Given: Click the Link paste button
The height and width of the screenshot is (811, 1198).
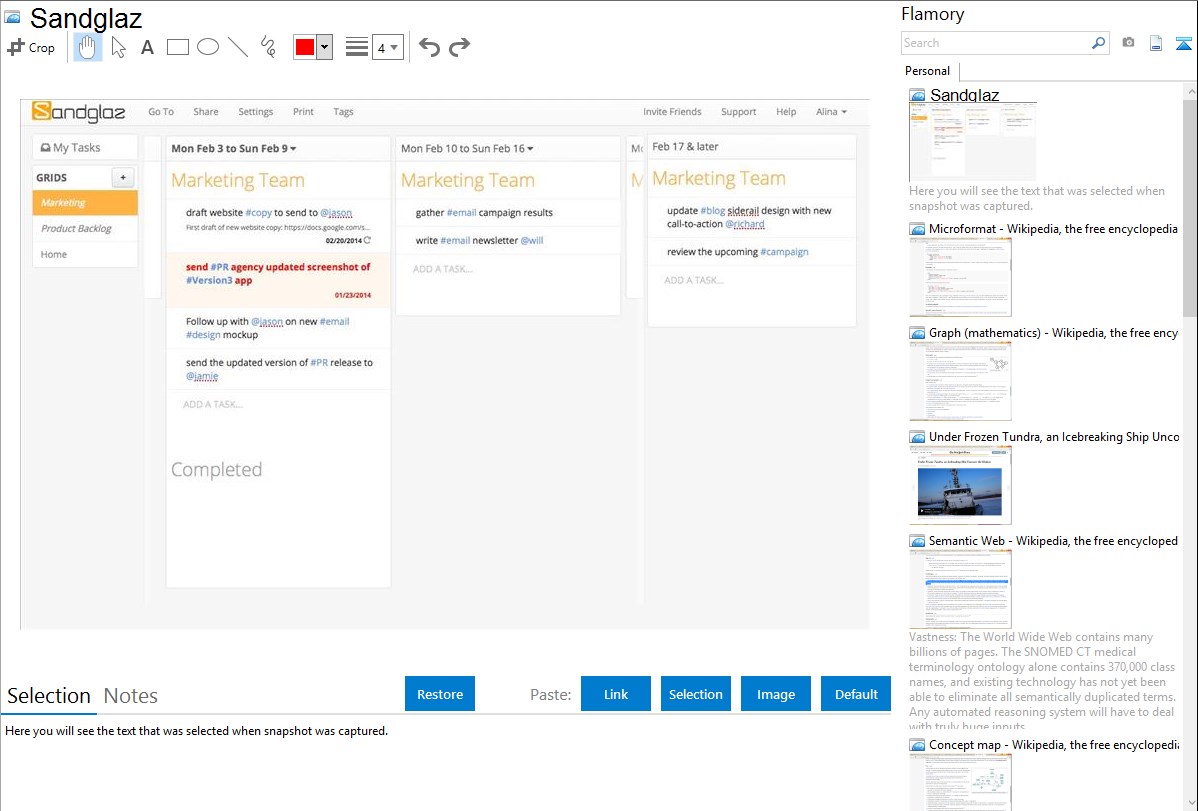Looking at the screenshot, I should (x=616, y=694).
